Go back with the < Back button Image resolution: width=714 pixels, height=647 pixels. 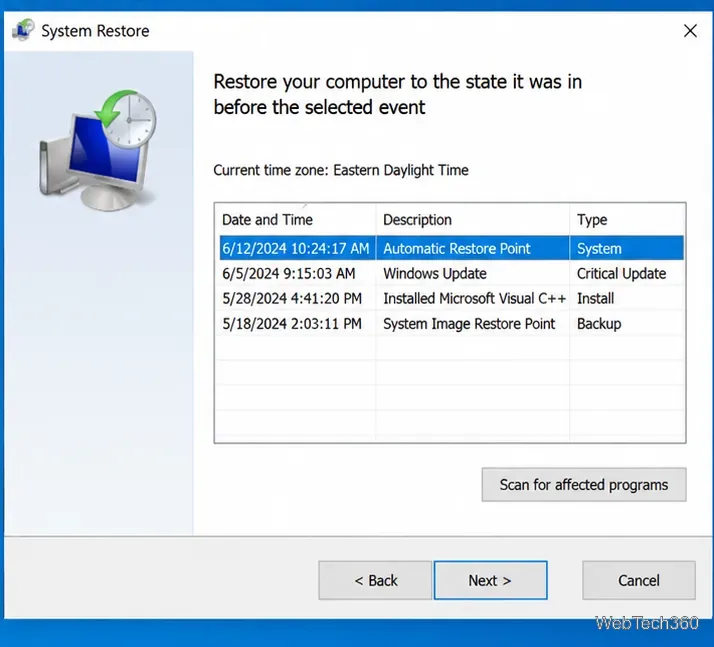pyautogui.click(x=375, y=580)
